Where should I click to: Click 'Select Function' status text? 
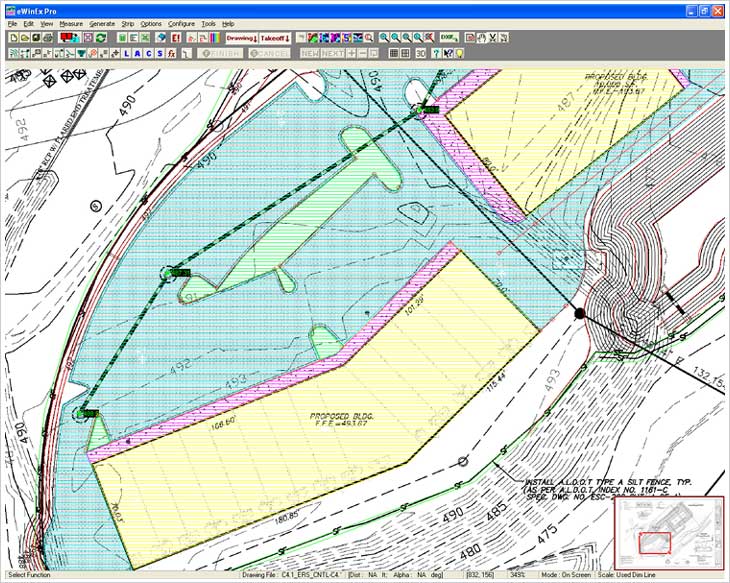29,575
